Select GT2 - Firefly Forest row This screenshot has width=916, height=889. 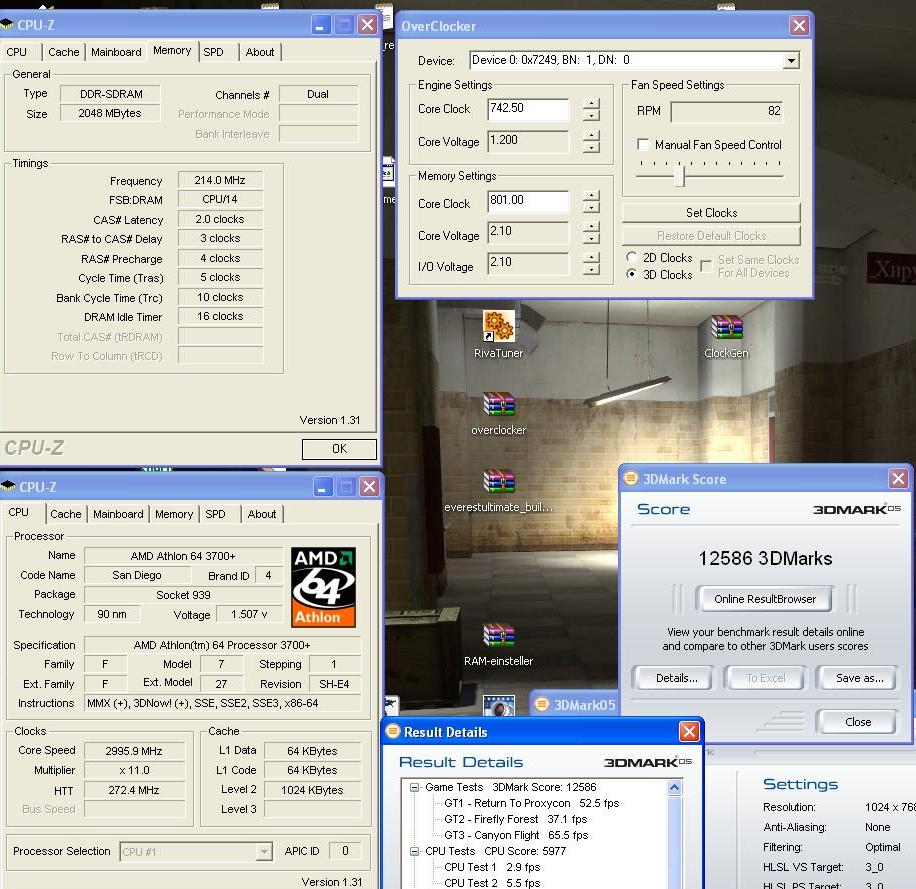515,819
